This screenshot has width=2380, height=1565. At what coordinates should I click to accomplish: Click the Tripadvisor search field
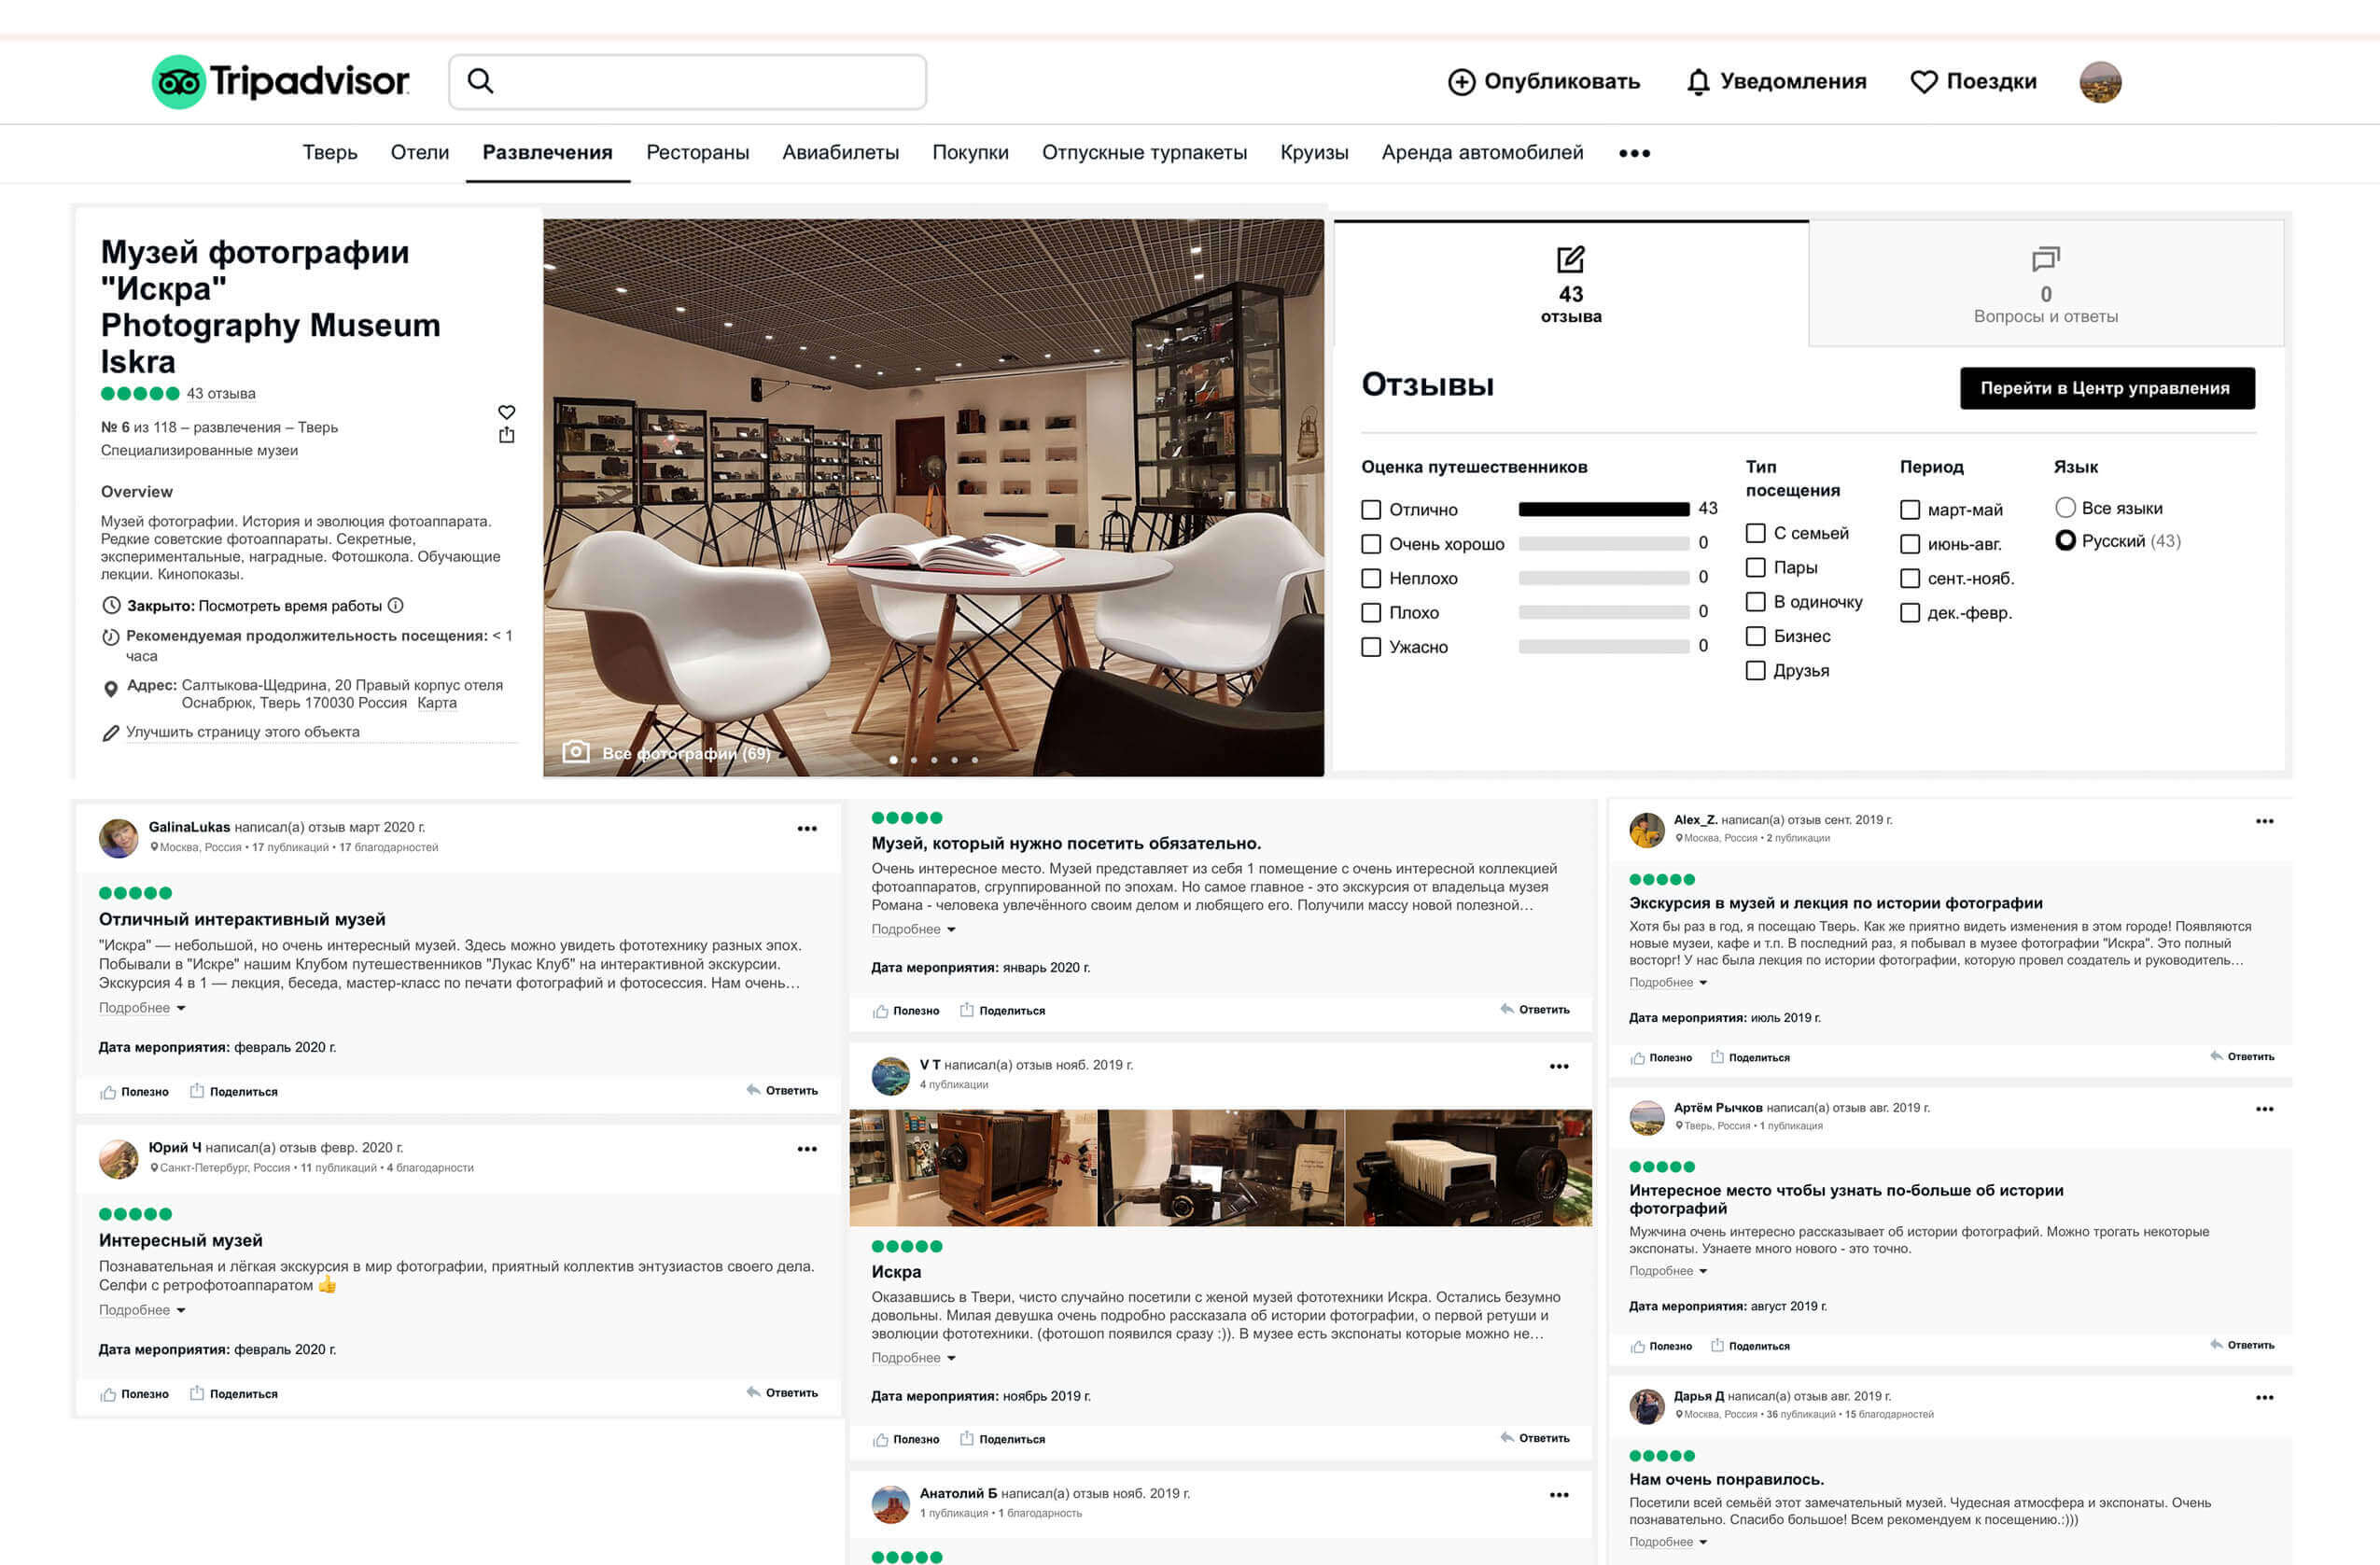688,82
